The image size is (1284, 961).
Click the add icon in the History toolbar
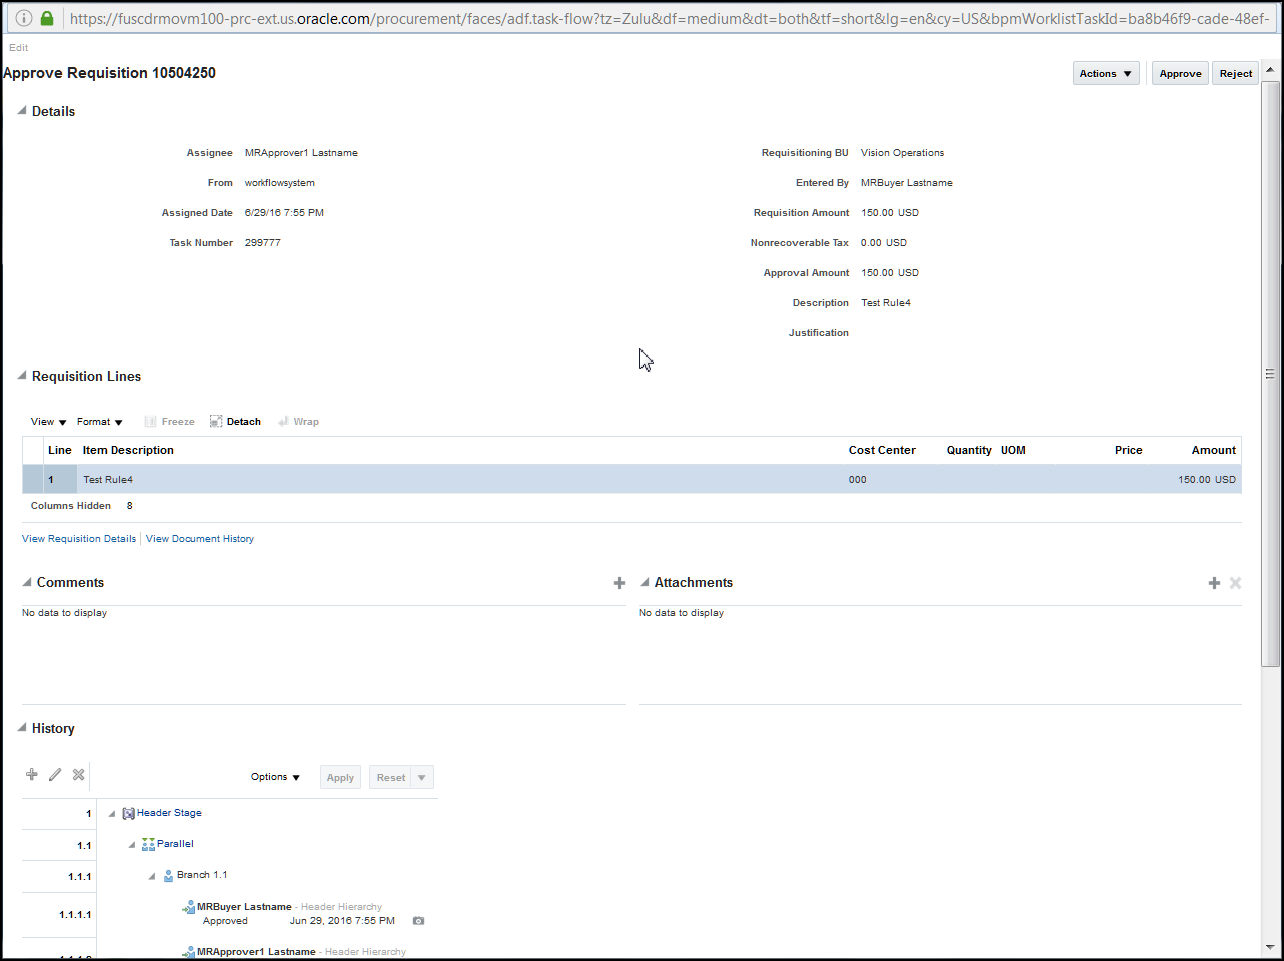click(x=31, y=774)
